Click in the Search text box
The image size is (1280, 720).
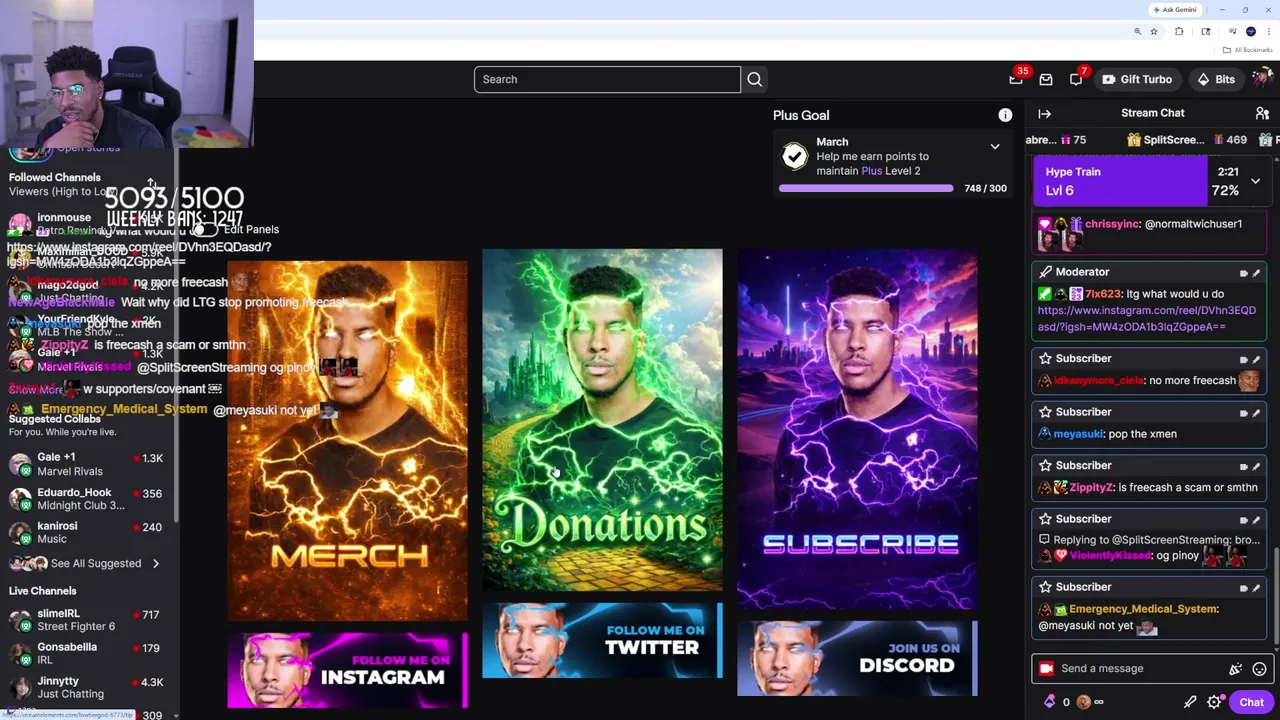tap(607, 79)
